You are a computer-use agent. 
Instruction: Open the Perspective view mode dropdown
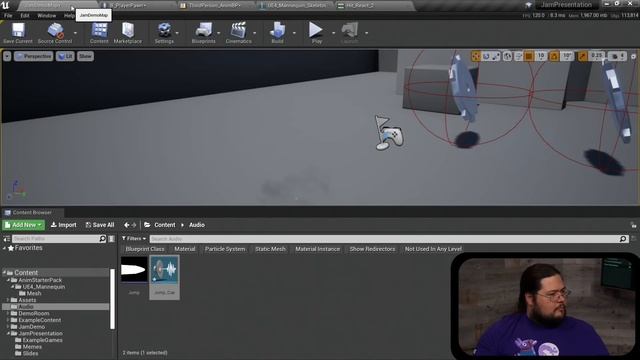[33, 56]
